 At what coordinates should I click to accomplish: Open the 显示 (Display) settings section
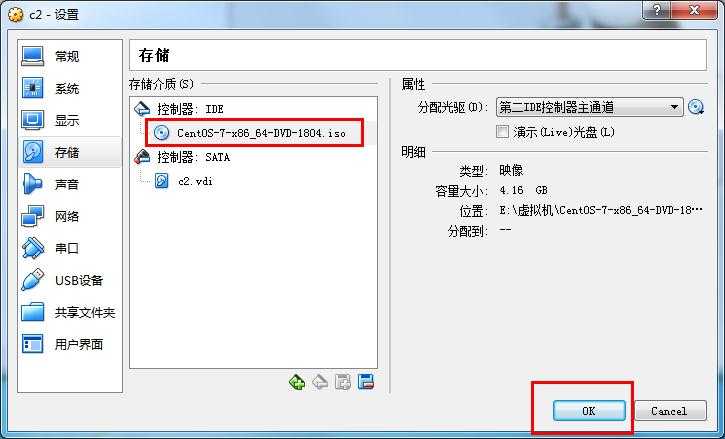tap(69, 120)
